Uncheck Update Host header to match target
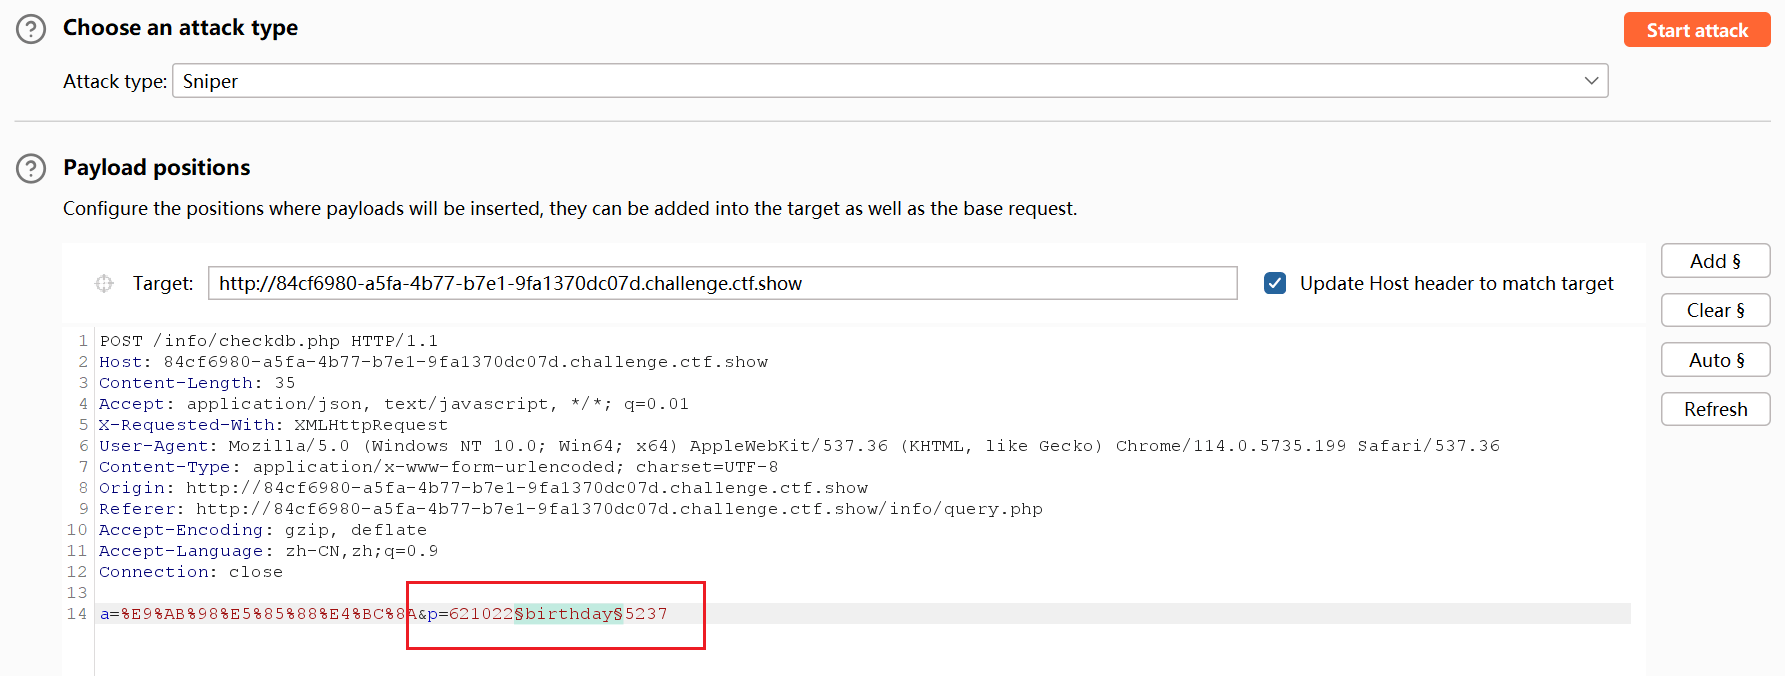1785x676 pixels. (1275, 284)
